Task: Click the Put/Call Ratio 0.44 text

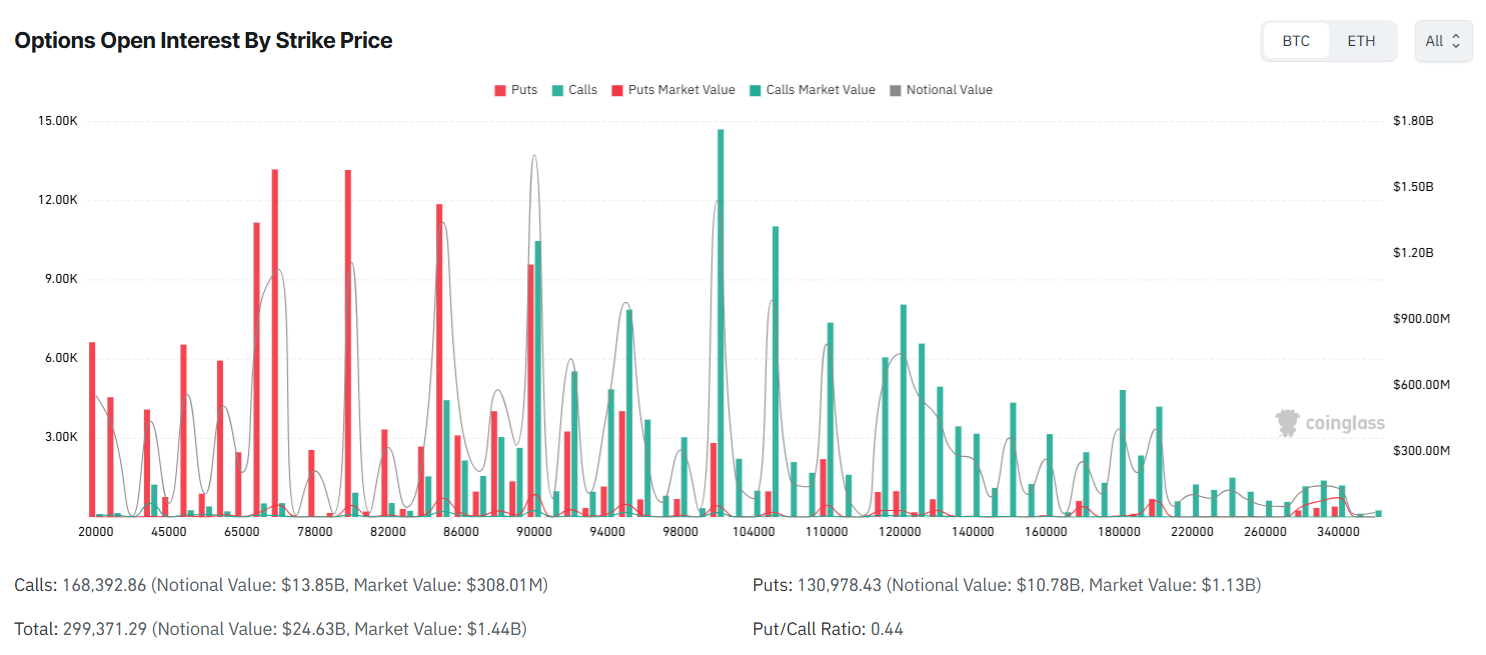Action: (x=828, y=629)
